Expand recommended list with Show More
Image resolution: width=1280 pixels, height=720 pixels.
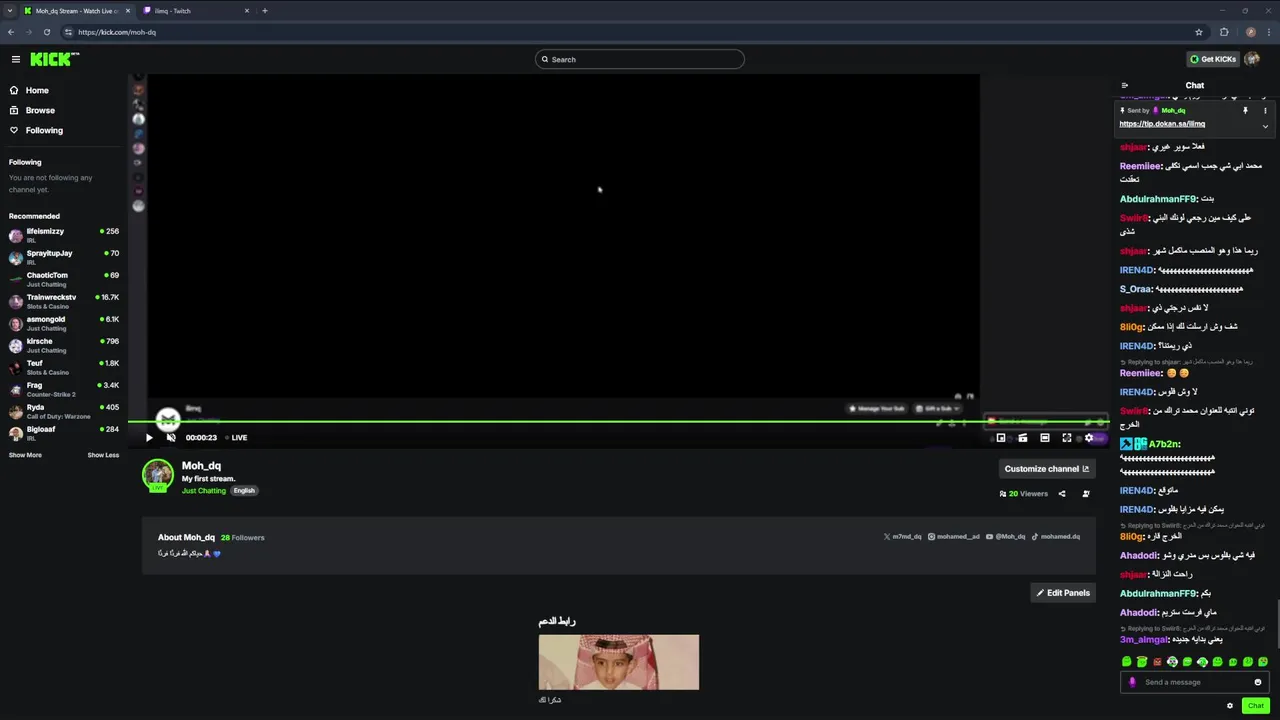tap(25, 455)
